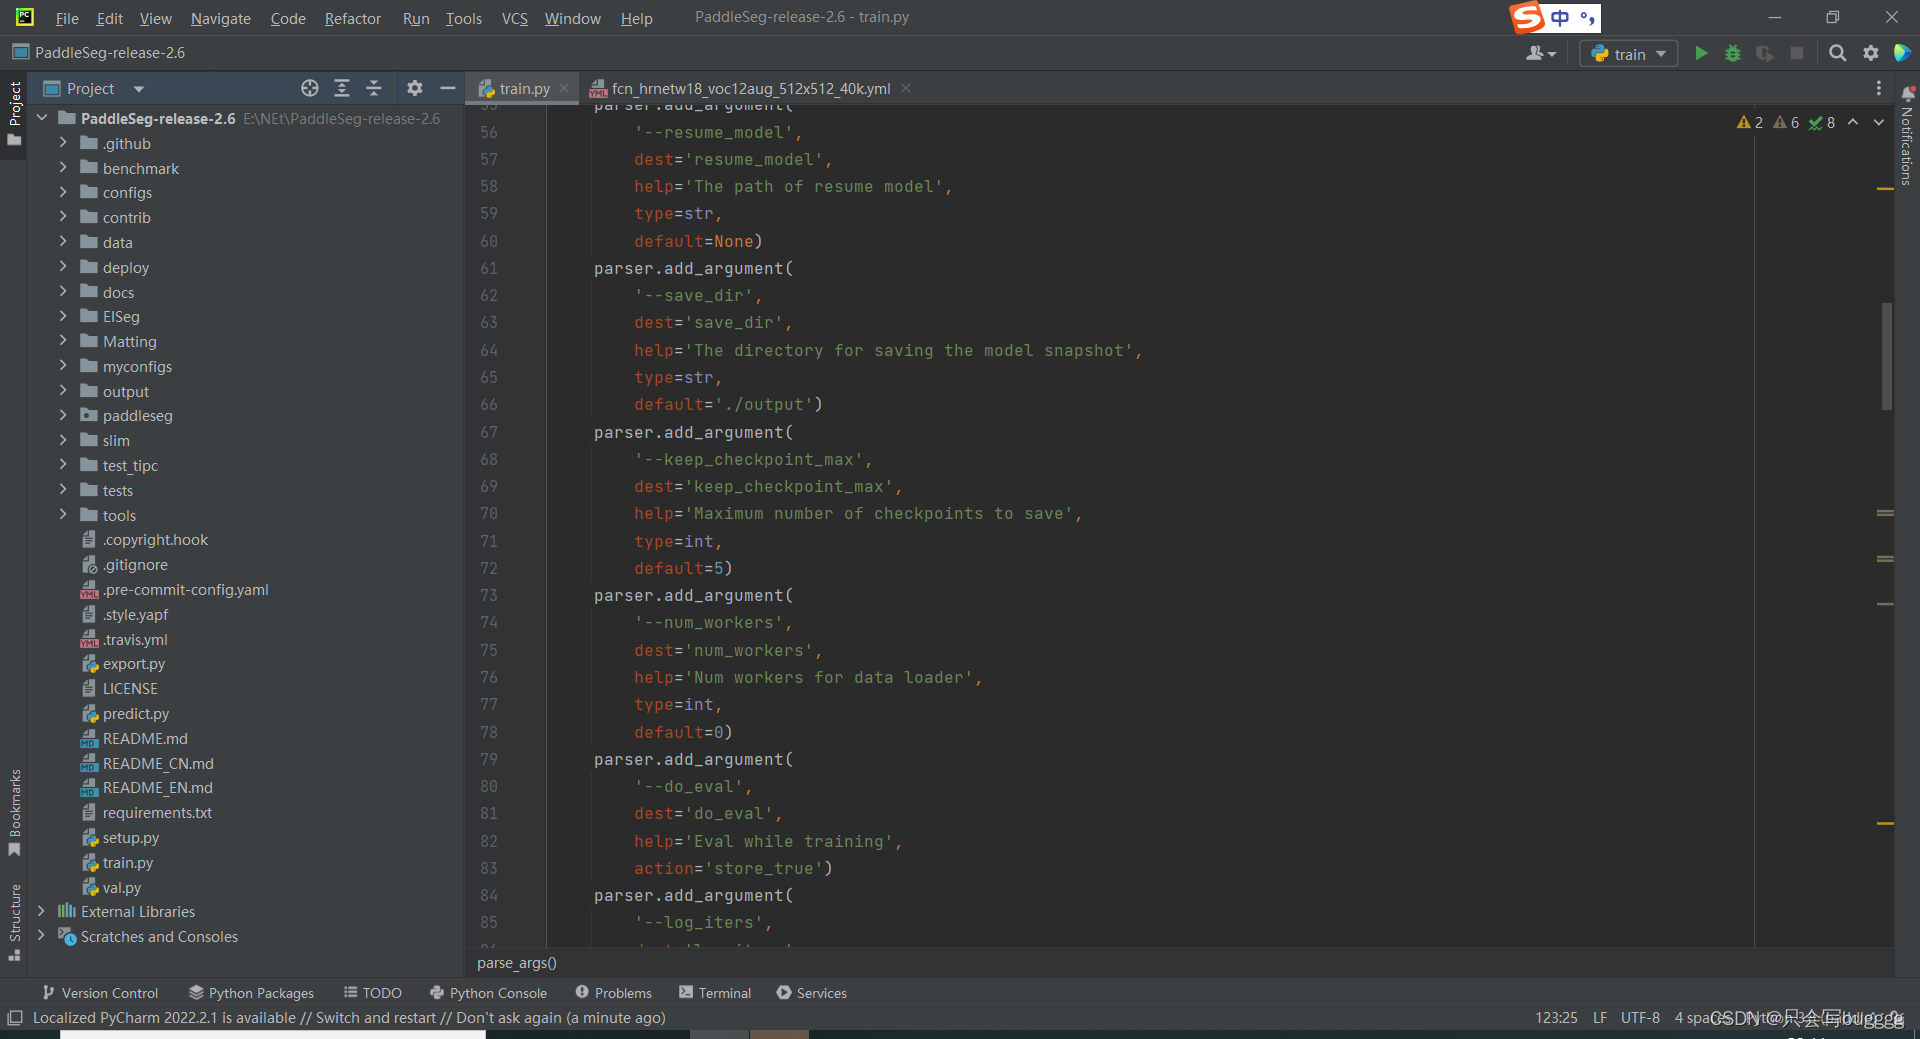The width and height of the screenshot is (1920, 1039).
Task: Expand Scratches and Consoles node
Action: (x=41, y=936)
